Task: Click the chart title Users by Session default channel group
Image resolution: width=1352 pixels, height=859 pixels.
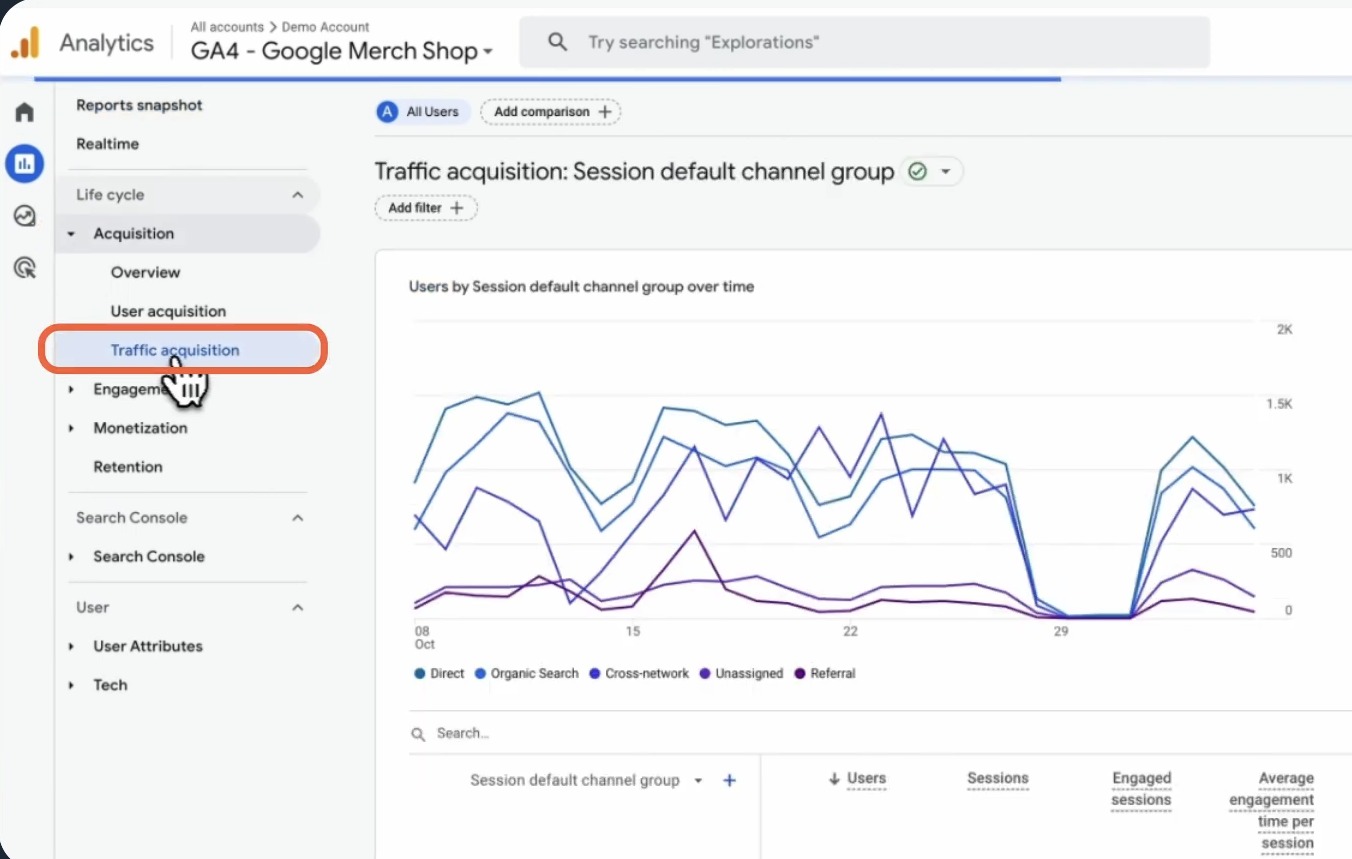Action: (x=582, y=287)
